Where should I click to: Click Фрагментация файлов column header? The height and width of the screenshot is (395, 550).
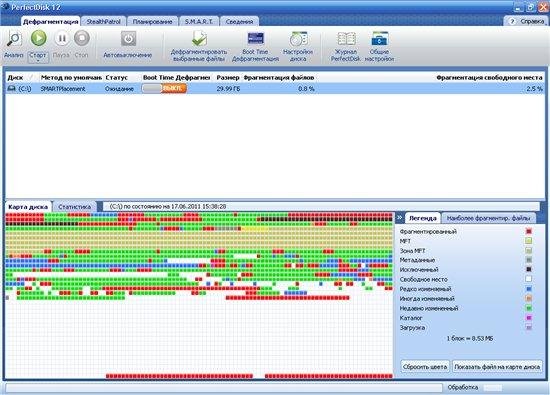coord(279,78)
